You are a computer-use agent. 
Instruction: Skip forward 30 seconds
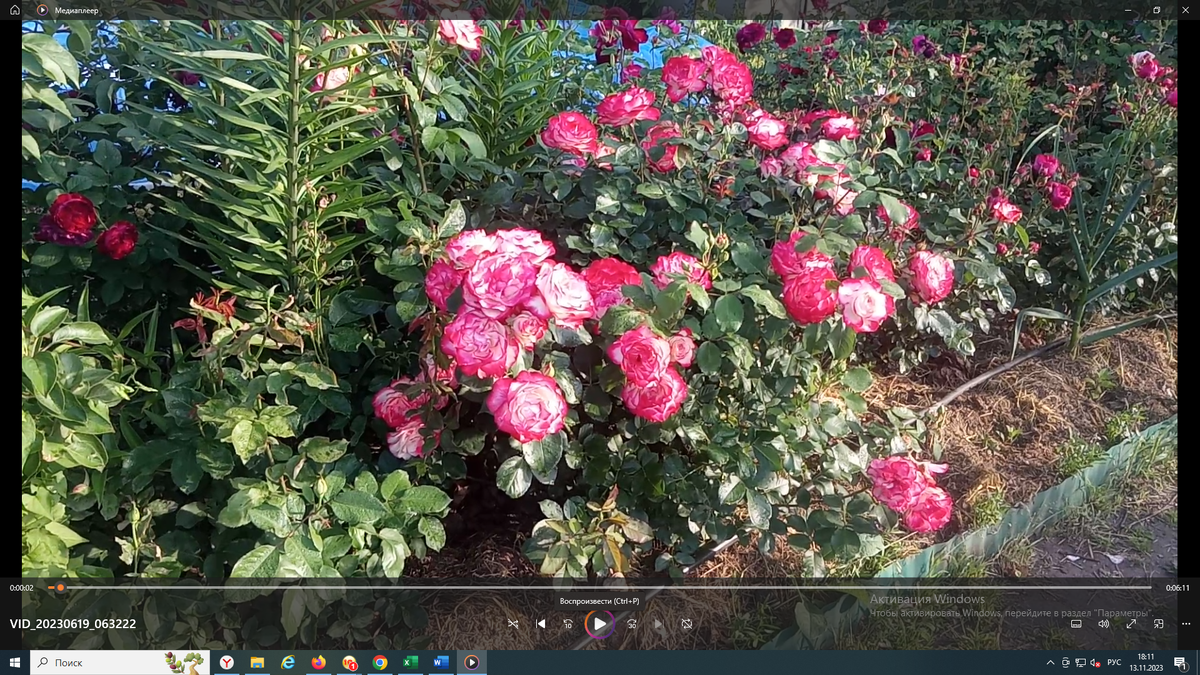coord(632,624)
